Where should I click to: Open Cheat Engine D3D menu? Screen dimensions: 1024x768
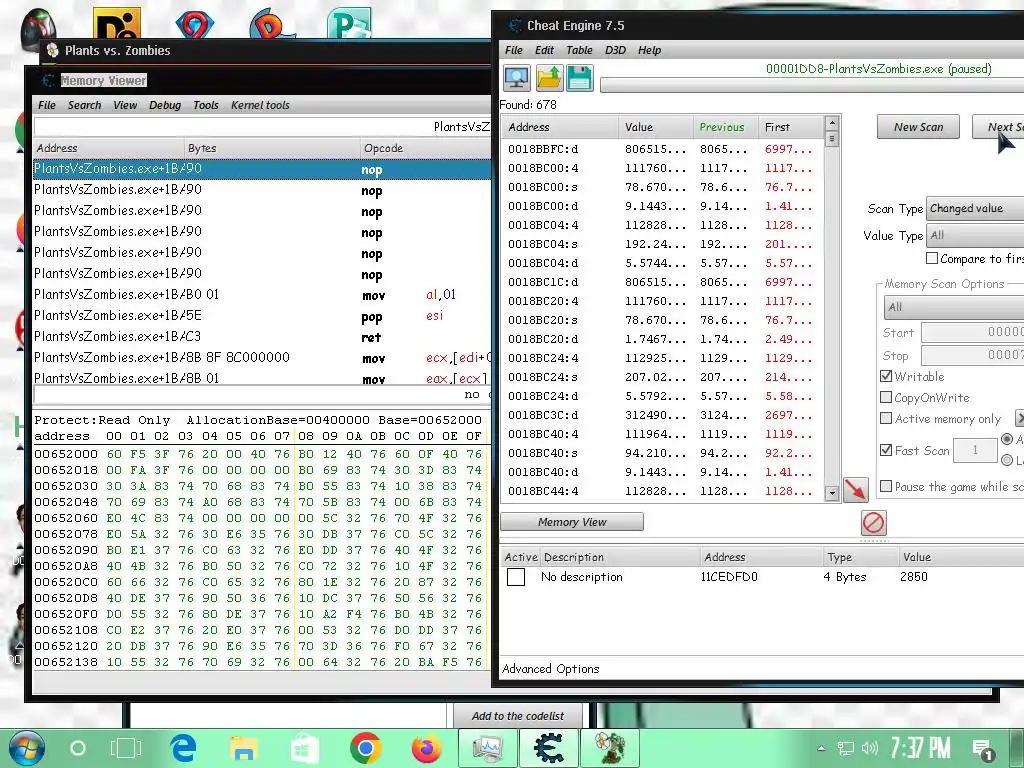pyautogui.click(x=615, y=50)
